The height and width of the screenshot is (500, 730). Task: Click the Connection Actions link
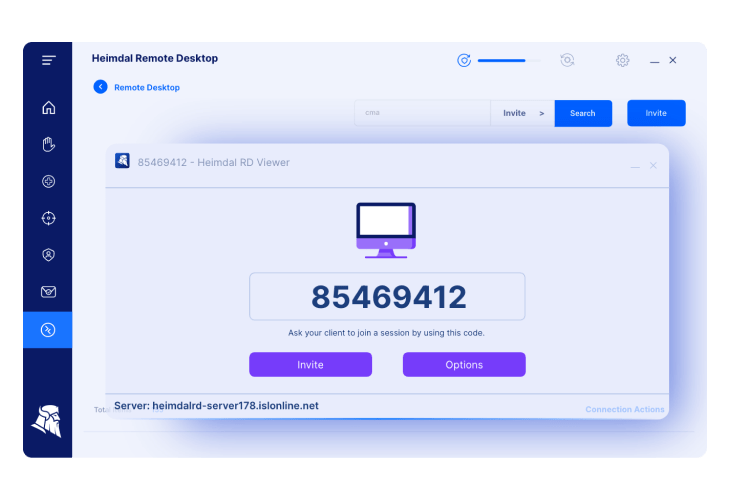tap(625, 409)
